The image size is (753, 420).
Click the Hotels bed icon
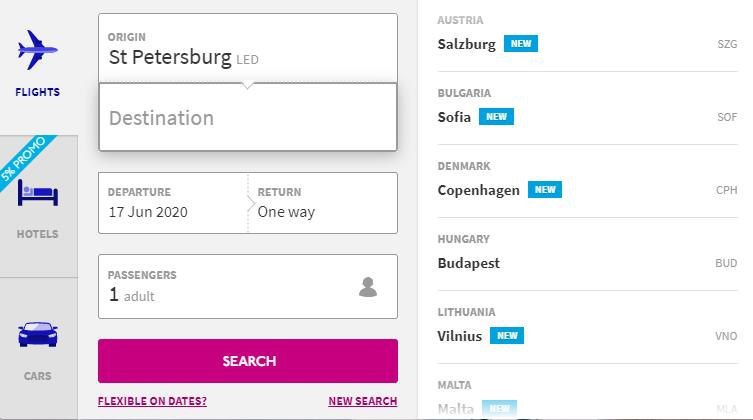[x=38, y=191]
